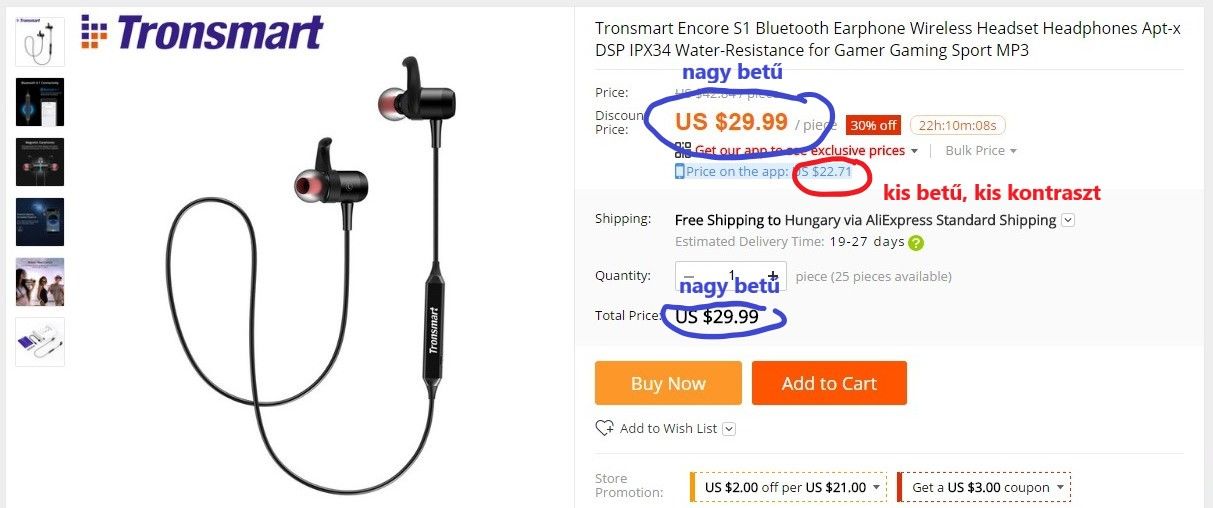The image size is (1213, 508).
Task: Select the thumbnail showing people wearing earphones
Action: (x=40, y=281)
